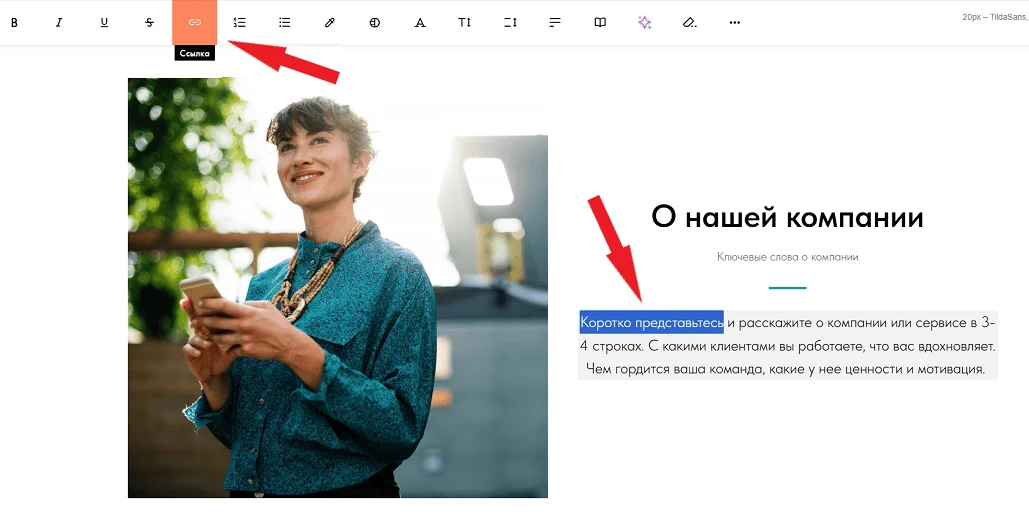Viewport: 1029px width, 524px height.
Task: Toggle italic text style
Action: point(59,22)
